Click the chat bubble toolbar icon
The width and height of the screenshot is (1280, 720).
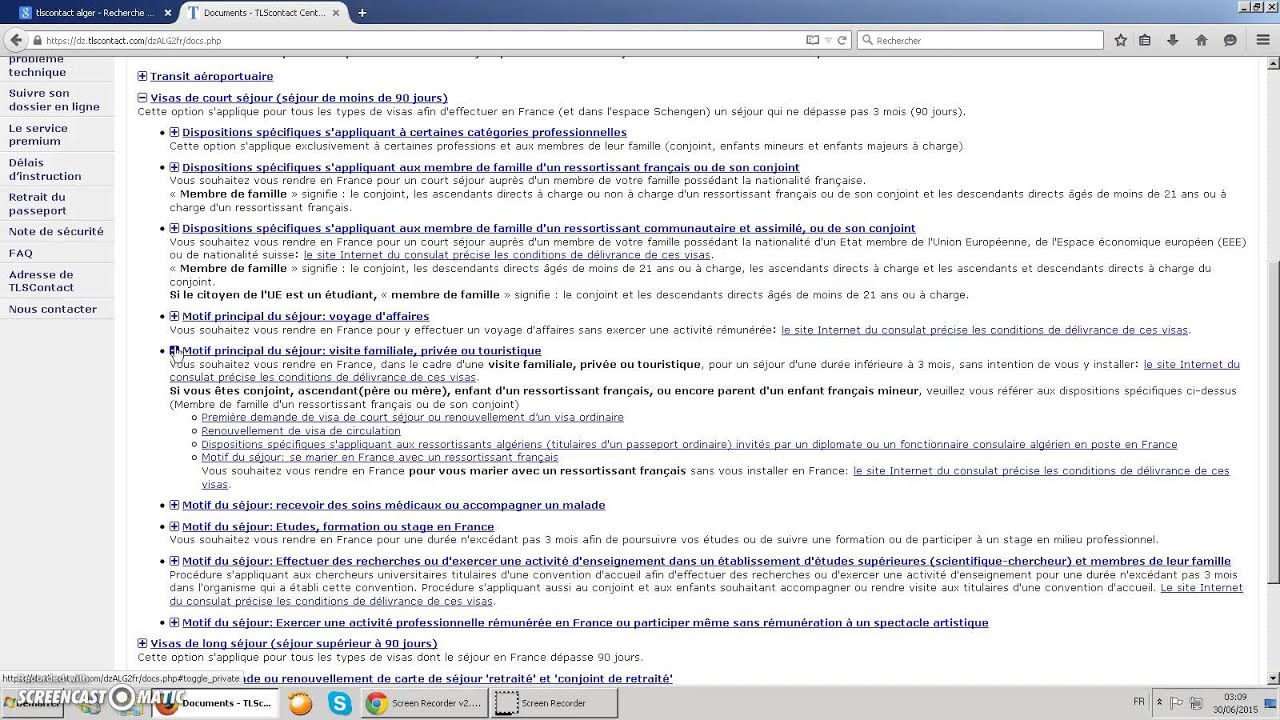tap(1230, 41)
